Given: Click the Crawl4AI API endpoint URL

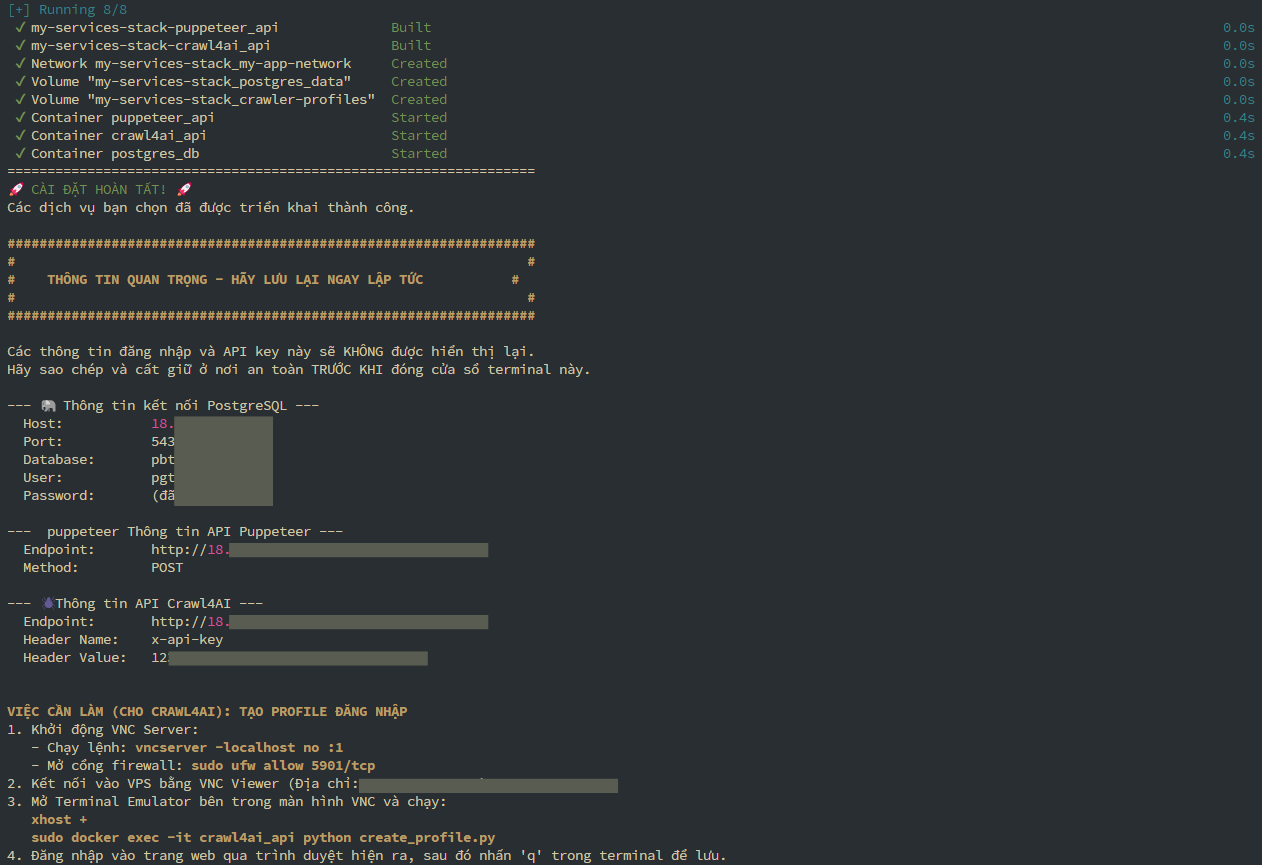Looking at the screenshot, I should click(x=319, y=622).
